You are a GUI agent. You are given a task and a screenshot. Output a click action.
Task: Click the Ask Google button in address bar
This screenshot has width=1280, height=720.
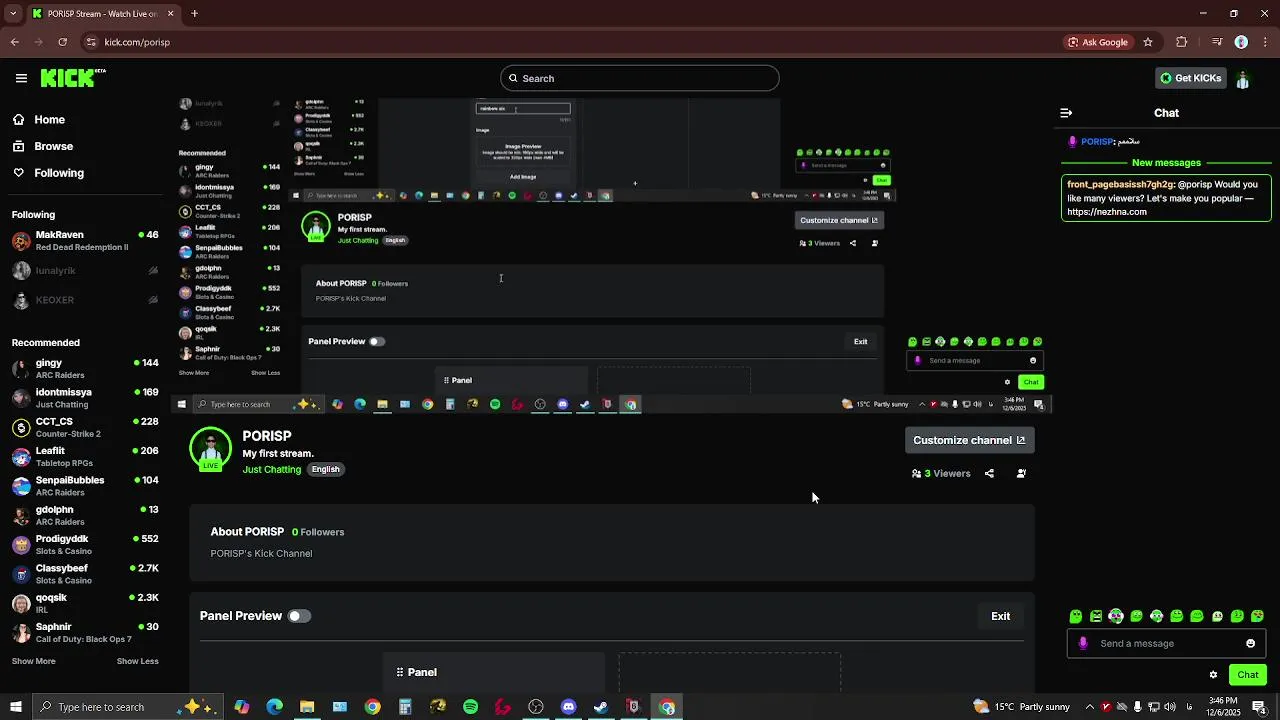pos(1098,42)
